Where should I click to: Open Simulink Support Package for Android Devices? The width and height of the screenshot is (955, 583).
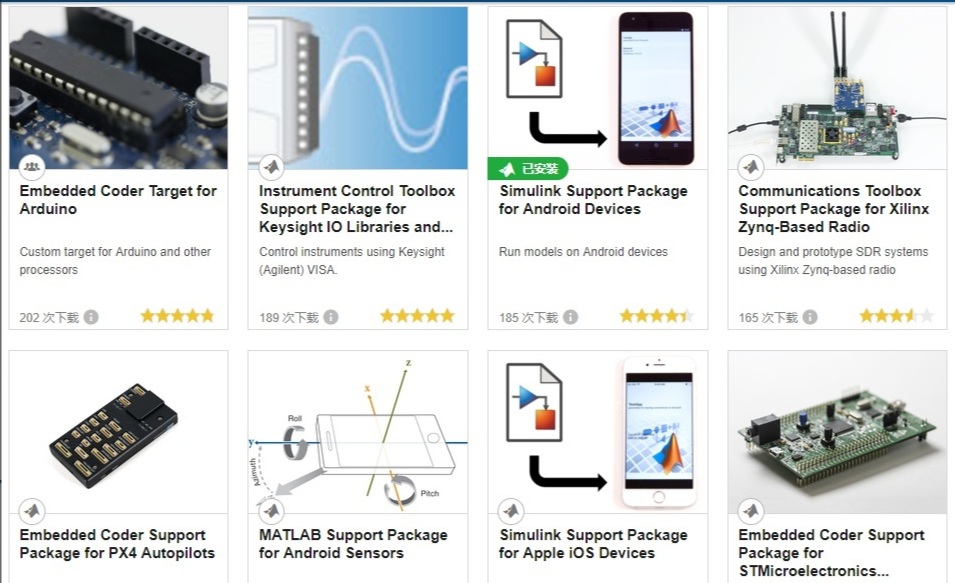[x=593, y=200]
